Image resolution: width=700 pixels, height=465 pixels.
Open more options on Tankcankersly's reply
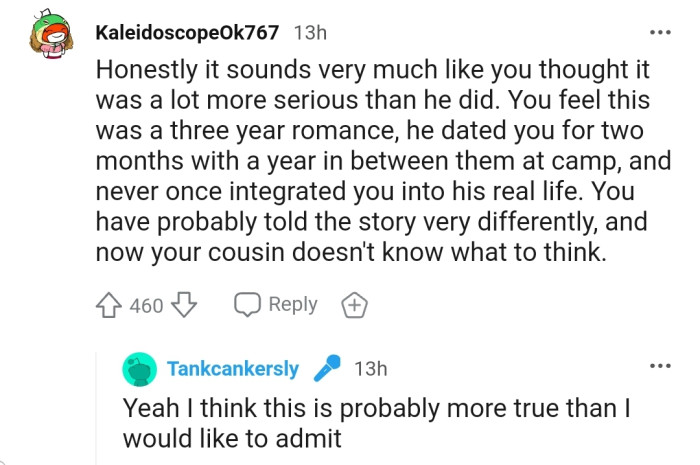(660, 366)
